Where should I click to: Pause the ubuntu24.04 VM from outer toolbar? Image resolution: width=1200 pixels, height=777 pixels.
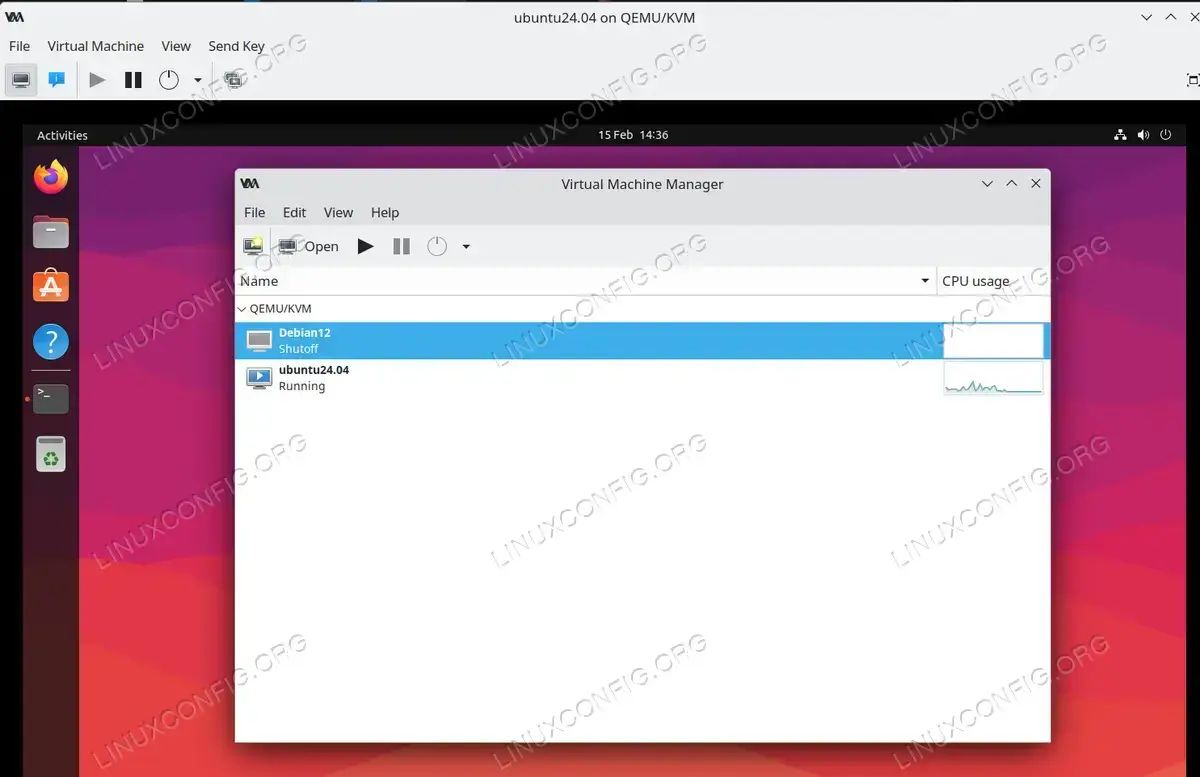click(133, 80)
